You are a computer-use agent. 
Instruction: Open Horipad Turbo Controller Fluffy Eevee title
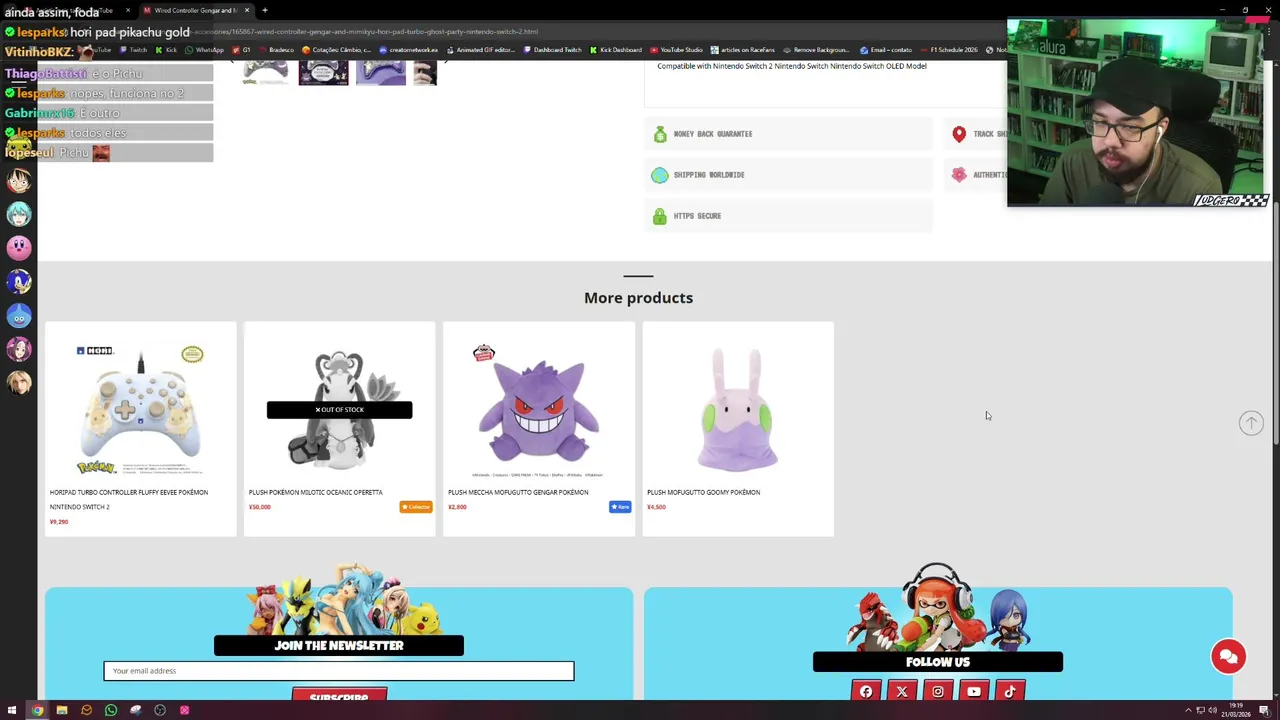(129, 499)
